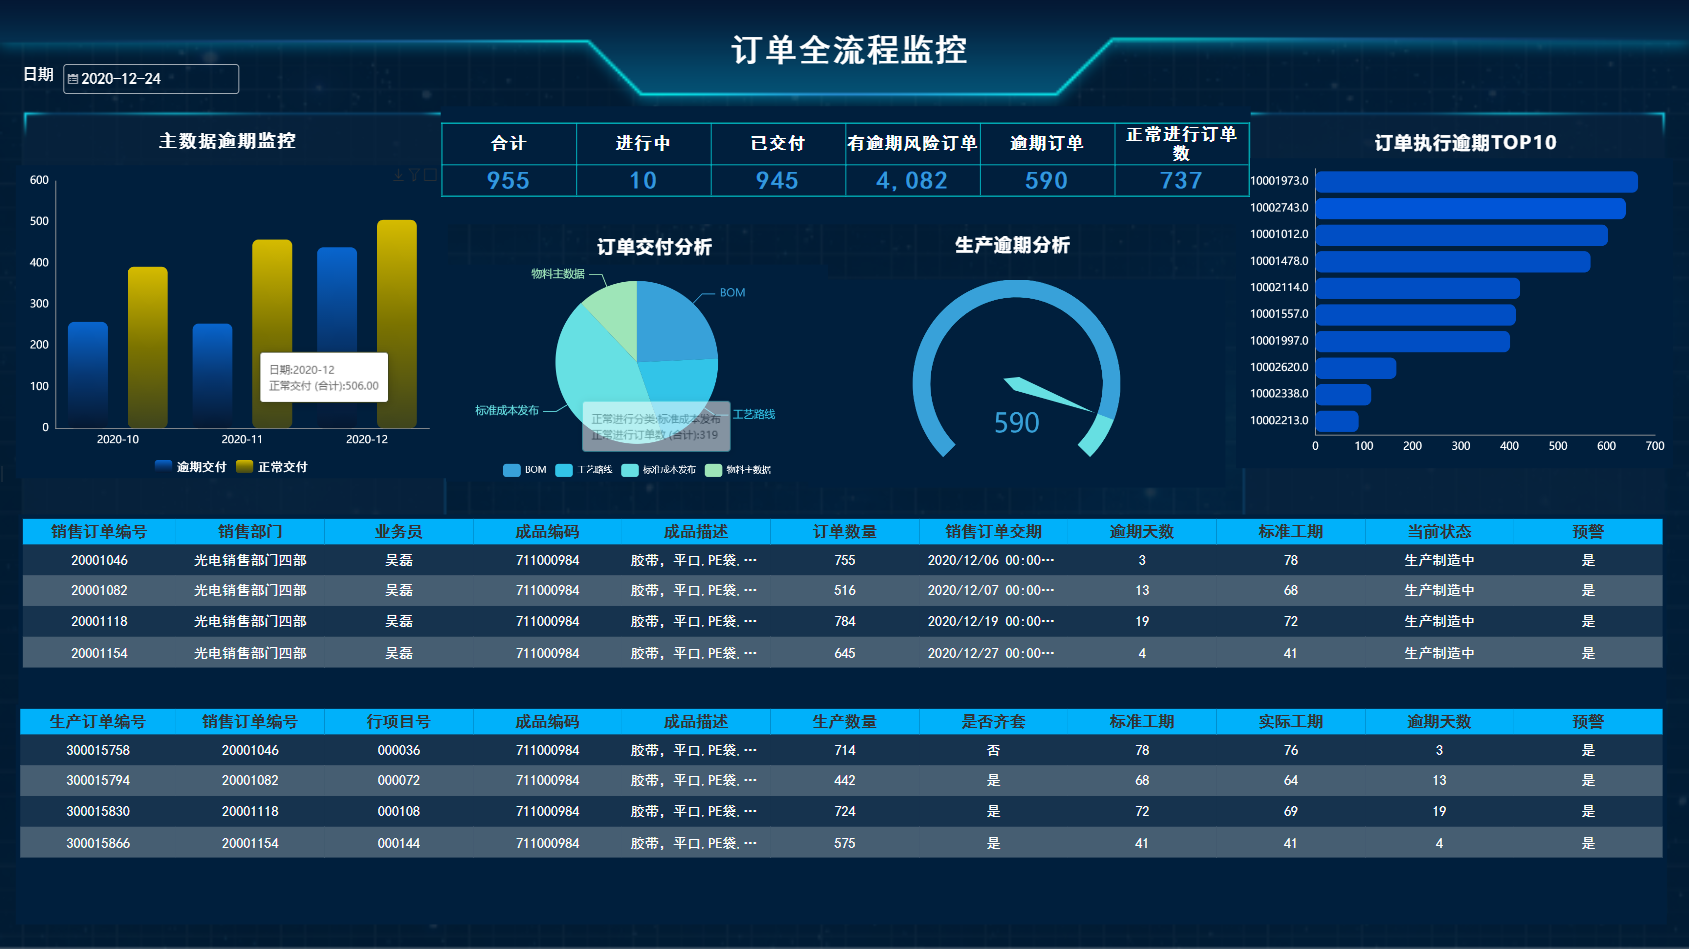1689x949 pixels.
Task: Click production quantity 575
Action: click(845, 844)
